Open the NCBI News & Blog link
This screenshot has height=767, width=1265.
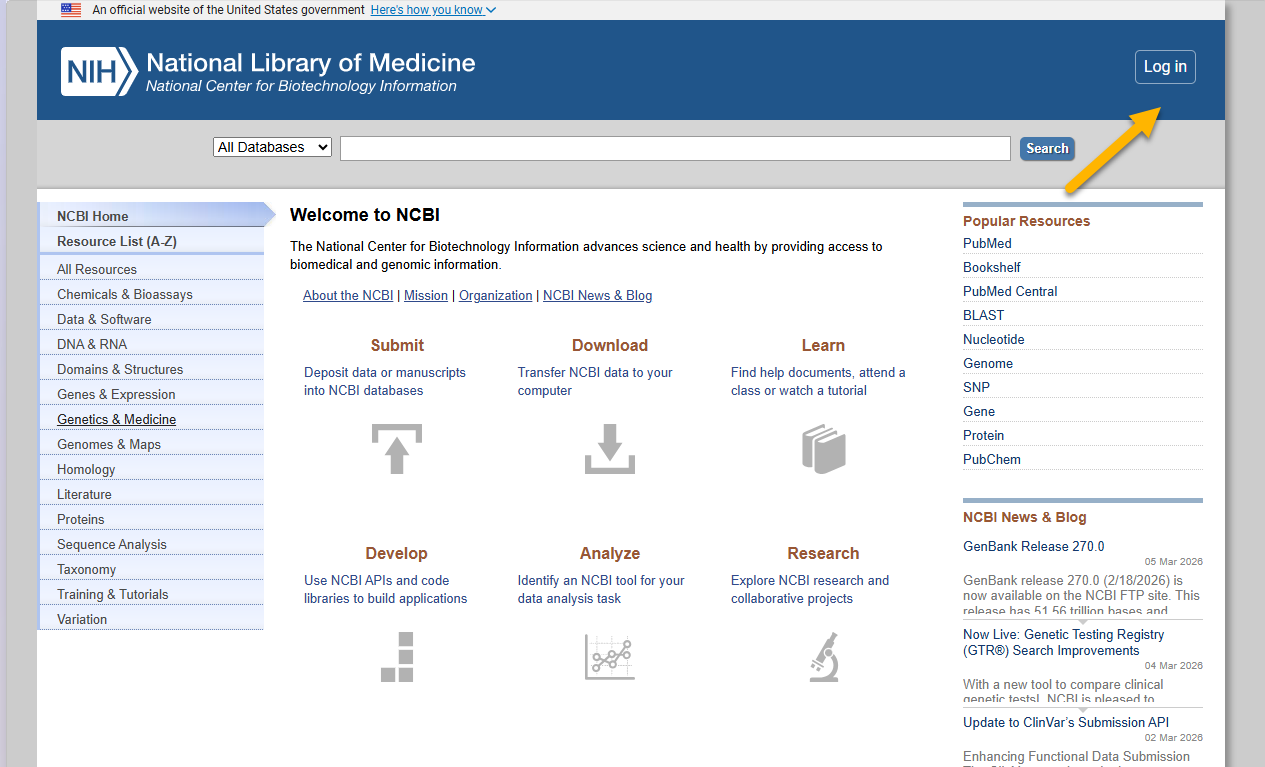597,295
